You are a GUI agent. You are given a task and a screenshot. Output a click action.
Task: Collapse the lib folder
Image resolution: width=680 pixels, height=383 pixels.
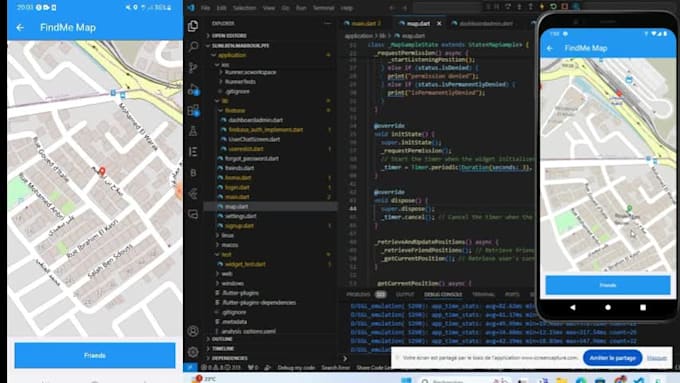(225, 101)
